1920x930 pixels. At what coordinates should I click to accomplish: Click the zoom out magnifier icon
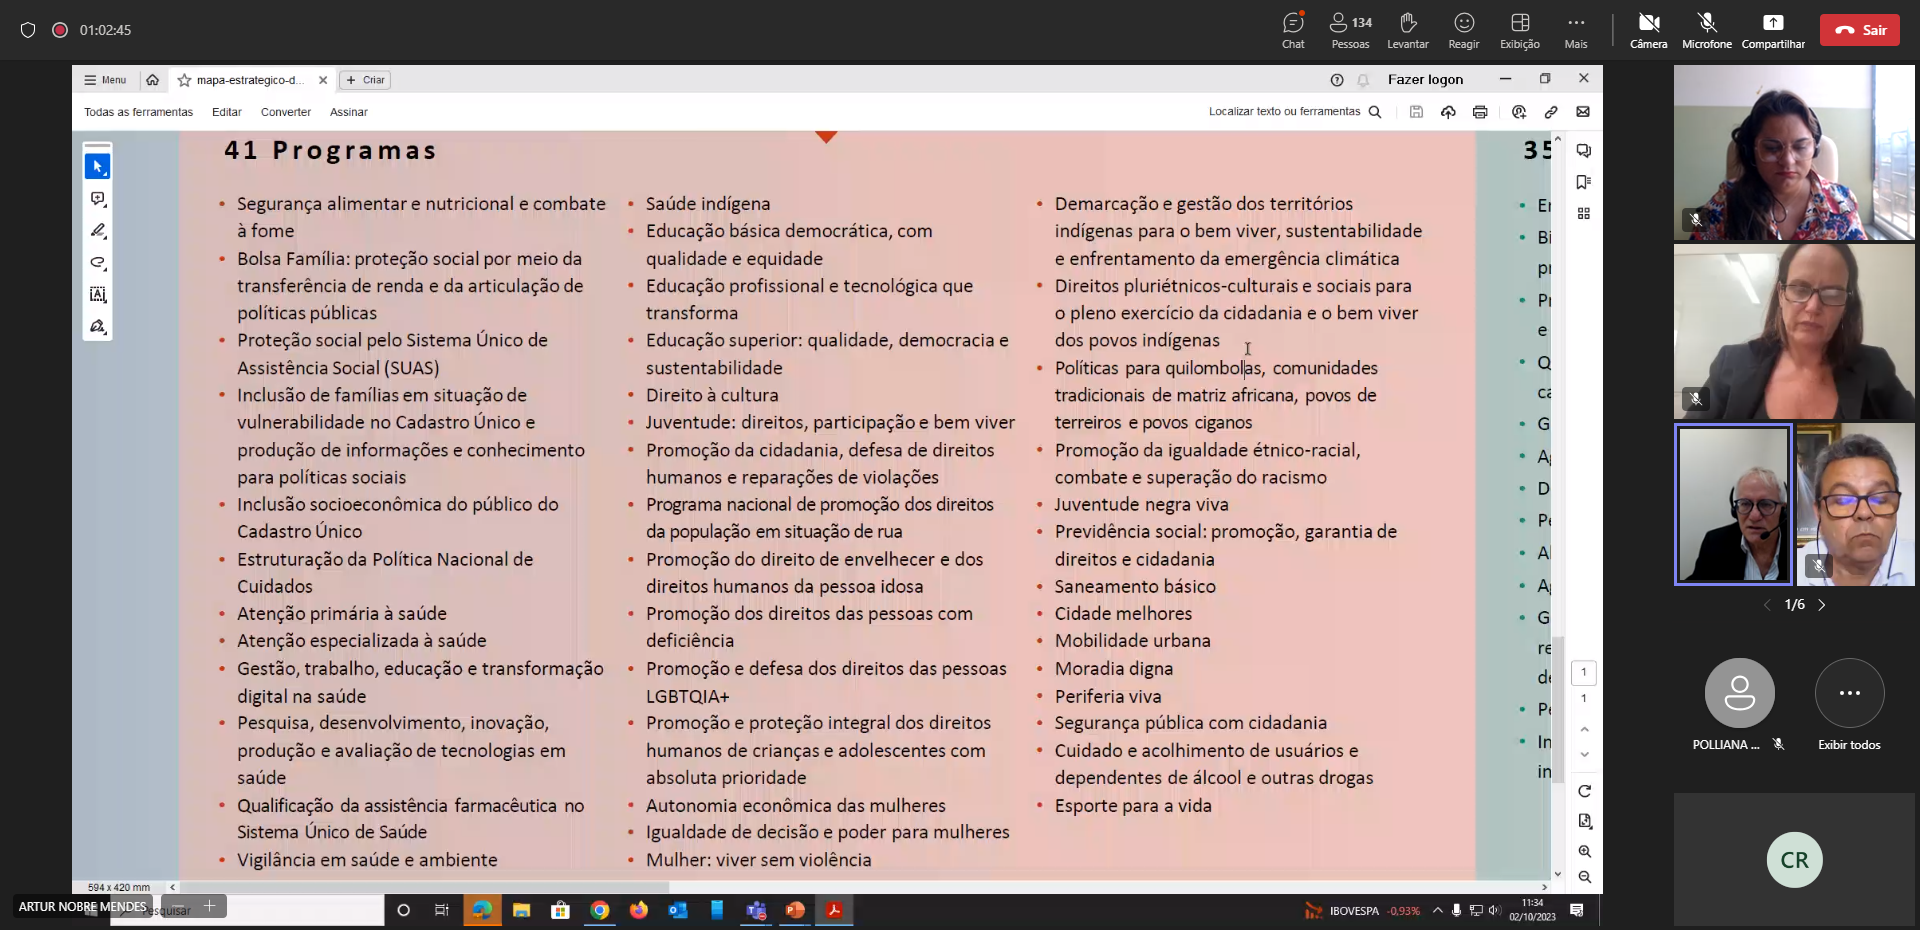[1584, 877]
